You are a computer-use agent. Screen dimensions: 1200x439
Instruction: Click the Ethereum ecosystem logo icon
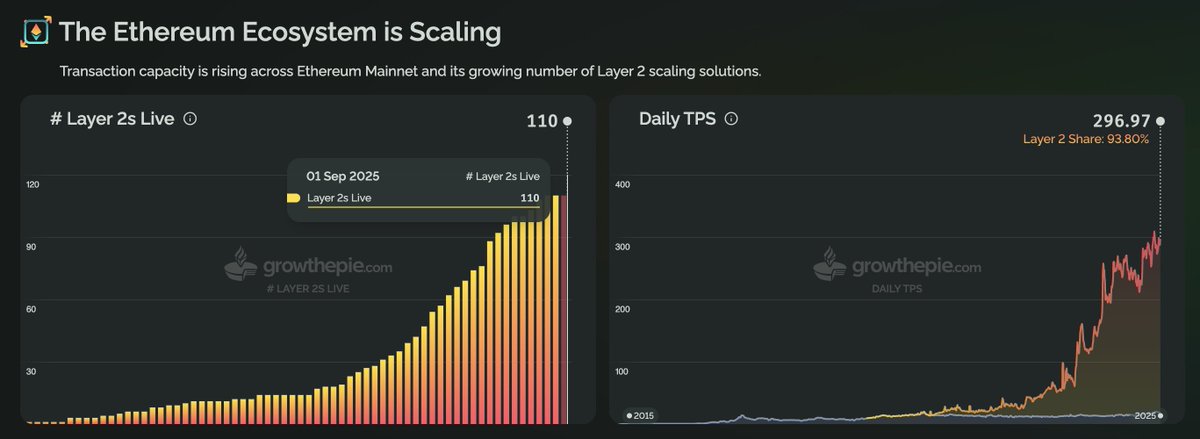click(x=36, y=32)
